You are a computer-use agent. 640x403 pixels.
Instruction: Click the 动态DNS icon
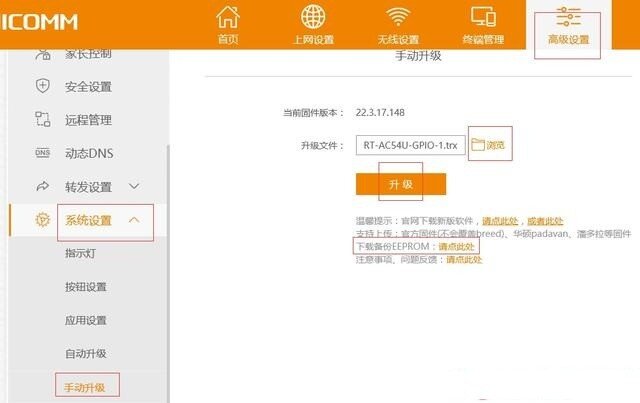pos(42,153)
